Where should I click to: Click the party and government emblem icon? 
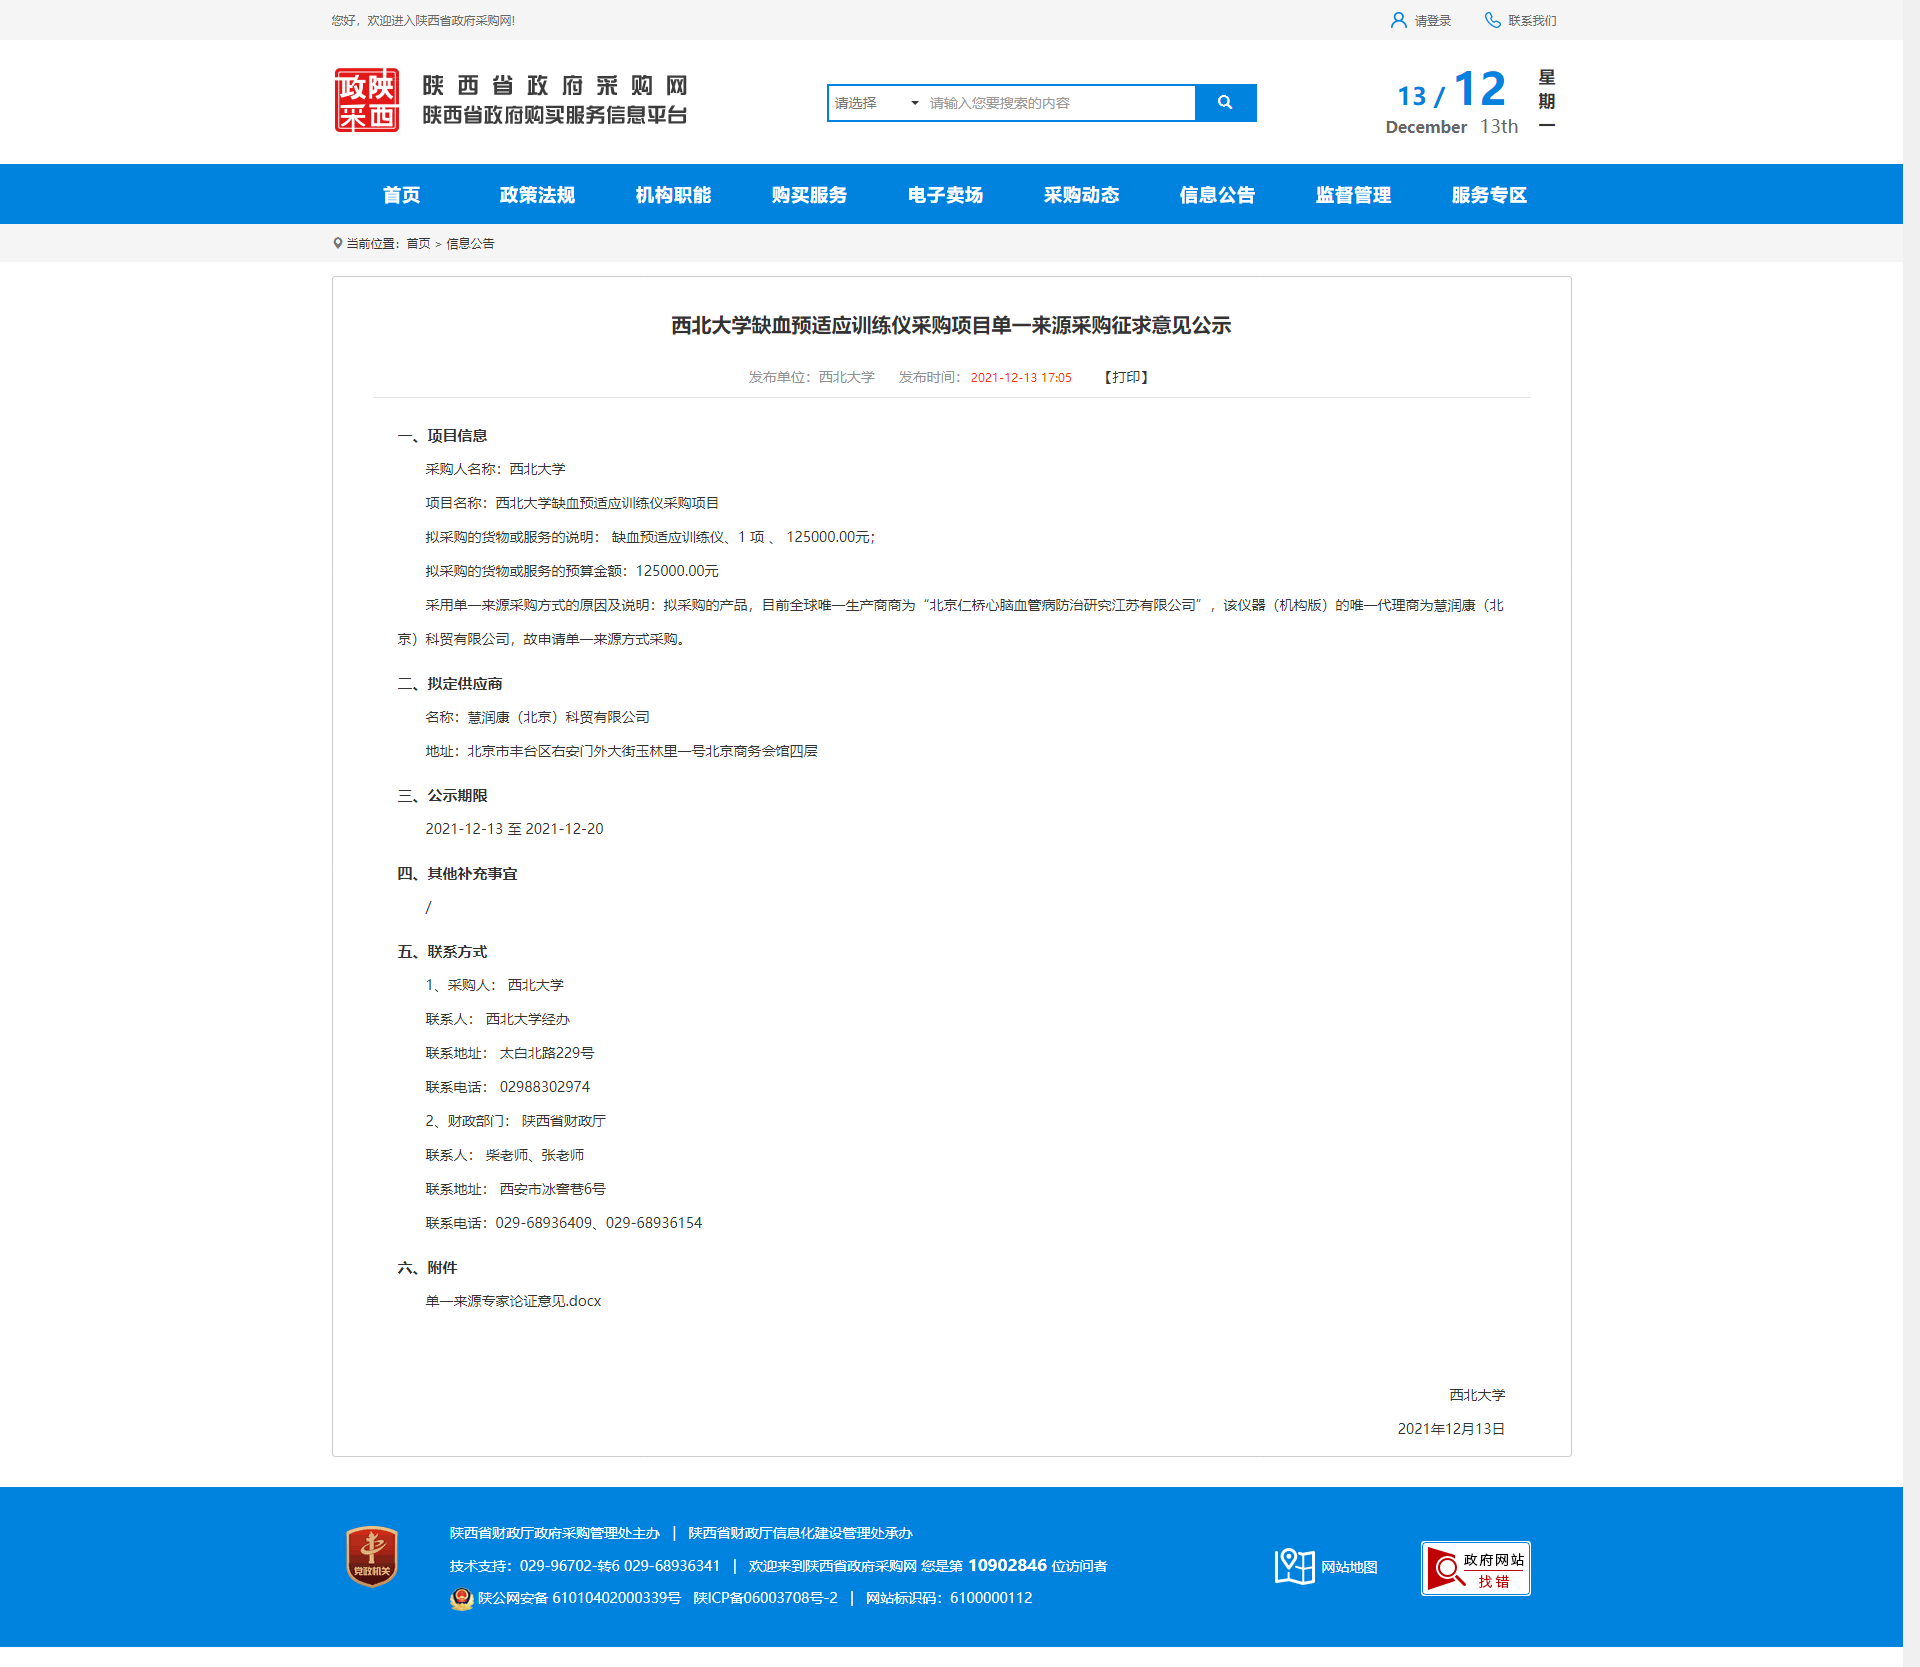tap(372, 1556)
